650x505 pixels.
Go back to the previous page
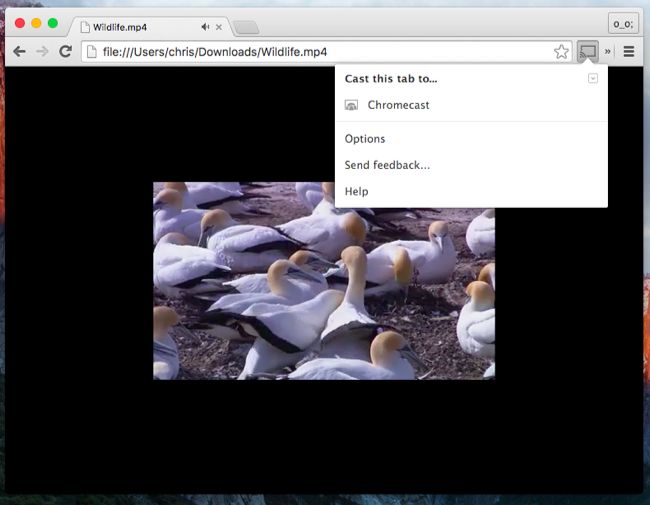[x=19, y=51]
